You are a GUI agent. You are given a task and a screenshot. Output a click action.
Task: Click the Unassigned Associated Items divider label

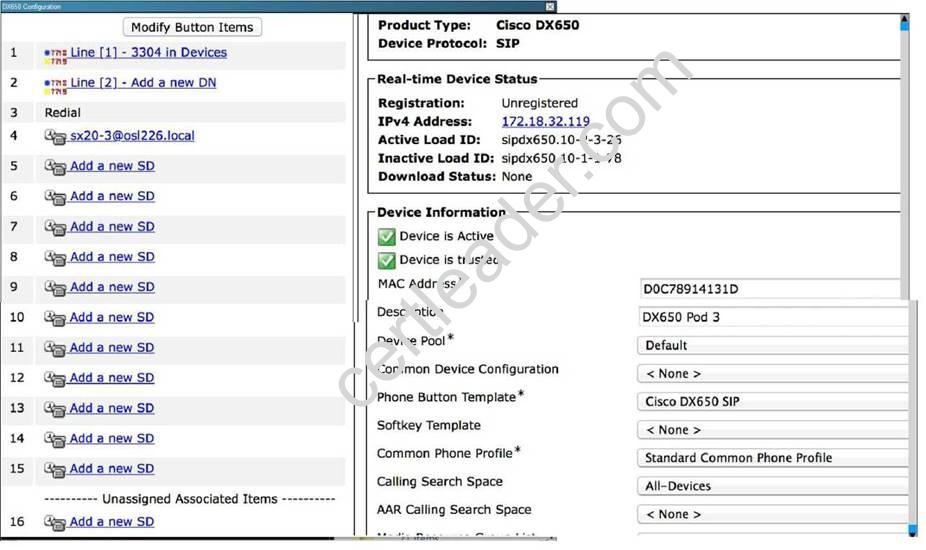coord(190,499)
